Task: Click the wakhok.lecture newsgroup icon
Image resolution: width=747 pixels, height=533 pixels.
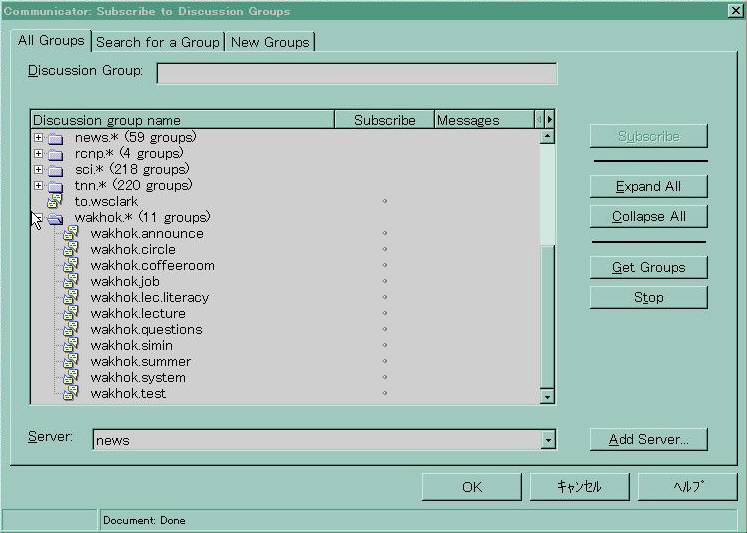Action: [x=70, y=314]
